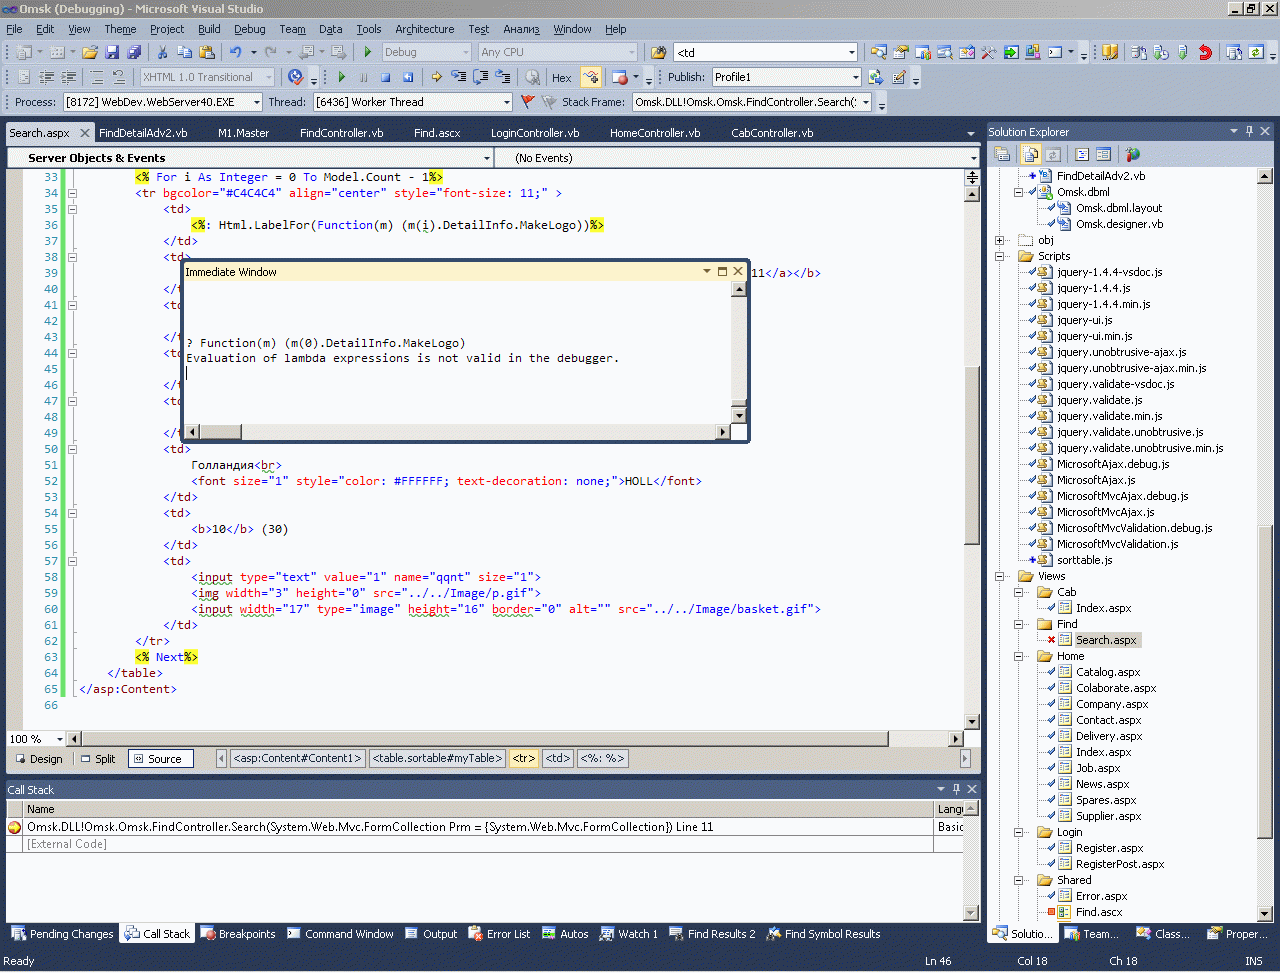Image resolution: width=1280 pixels, height=973 pixels.
Task: Open the Process dropdown list
Action: coord(257,102)
